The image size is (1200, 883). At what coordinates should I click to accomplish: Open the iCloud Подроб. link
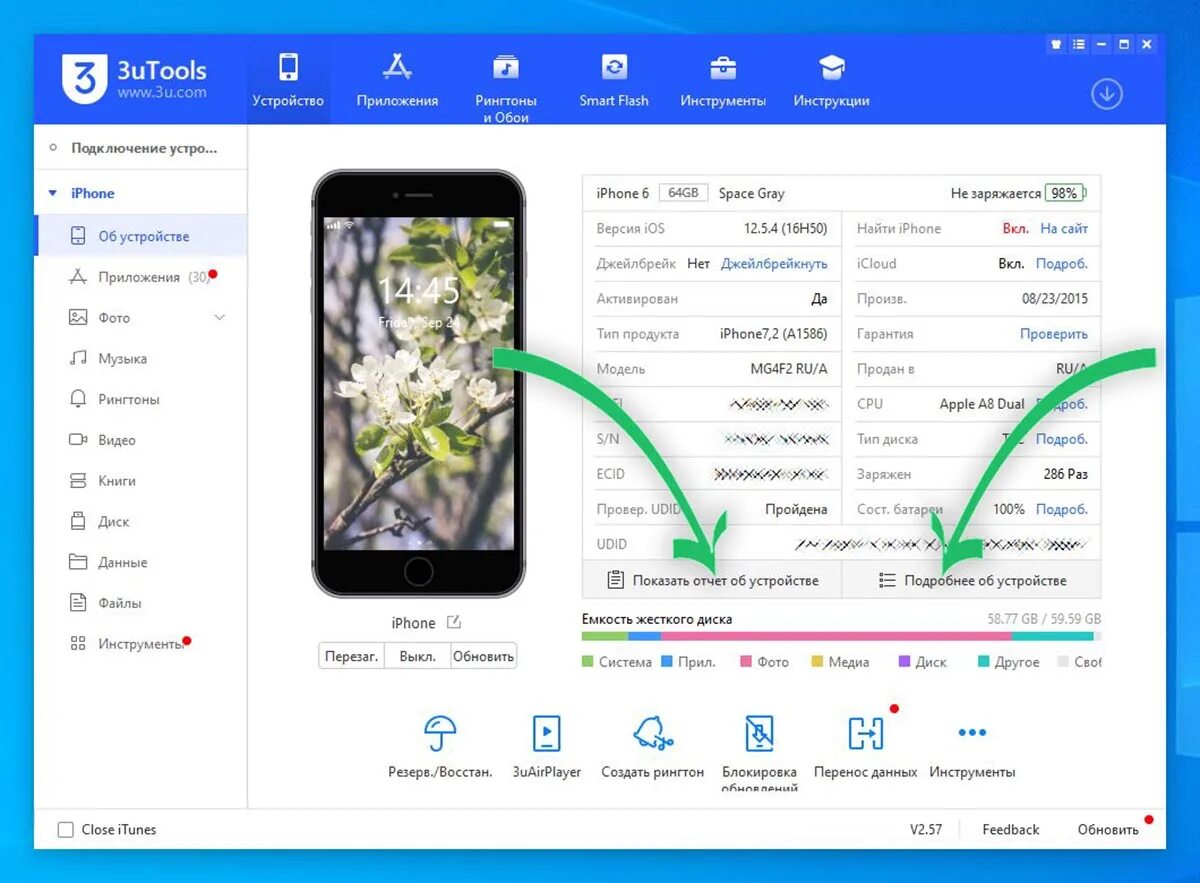click(x=1062, y=264)
